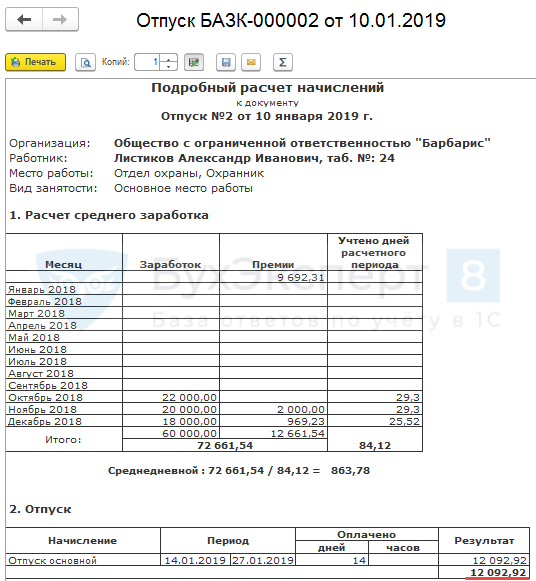Increase copies count with the up arrow
Screen dimensions: 536x581
169,58
